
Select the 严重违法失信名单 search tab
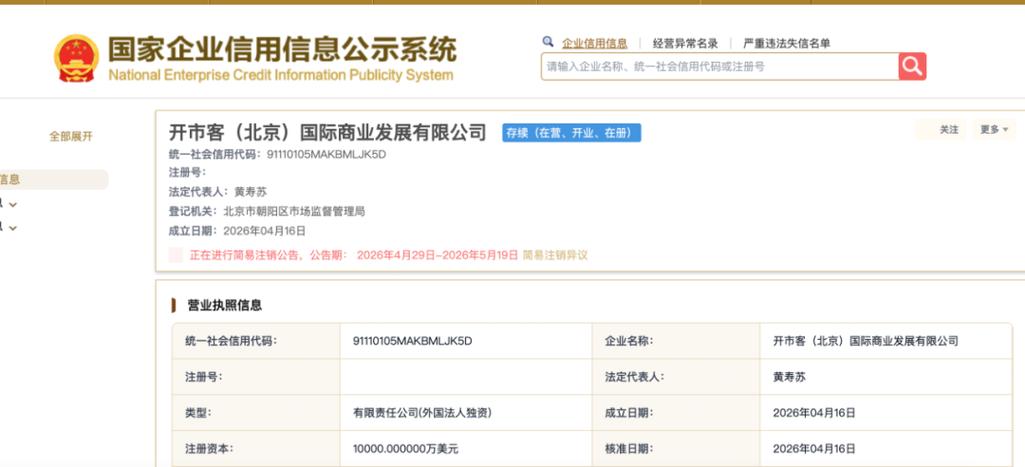786,44
